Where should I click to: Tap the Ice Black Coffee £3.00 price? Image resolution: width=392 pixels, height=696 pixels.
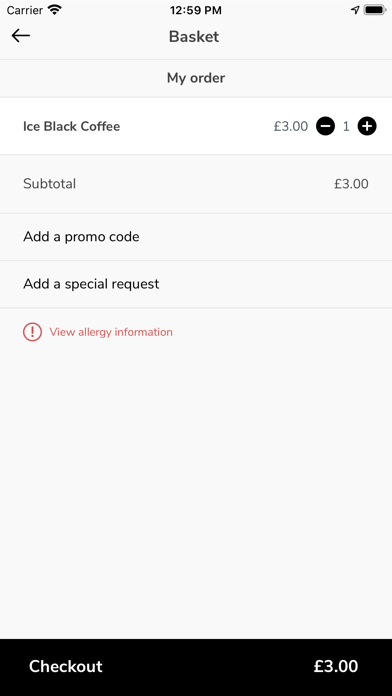click(x=291, y=127)
